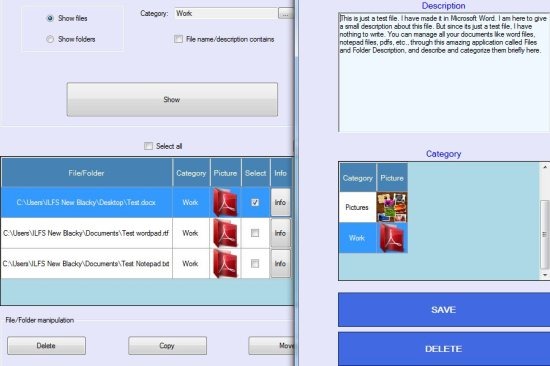Screen dimensions: 550x366
Task: Click the Category column header in file table
Action: click(x=191, y=173)
